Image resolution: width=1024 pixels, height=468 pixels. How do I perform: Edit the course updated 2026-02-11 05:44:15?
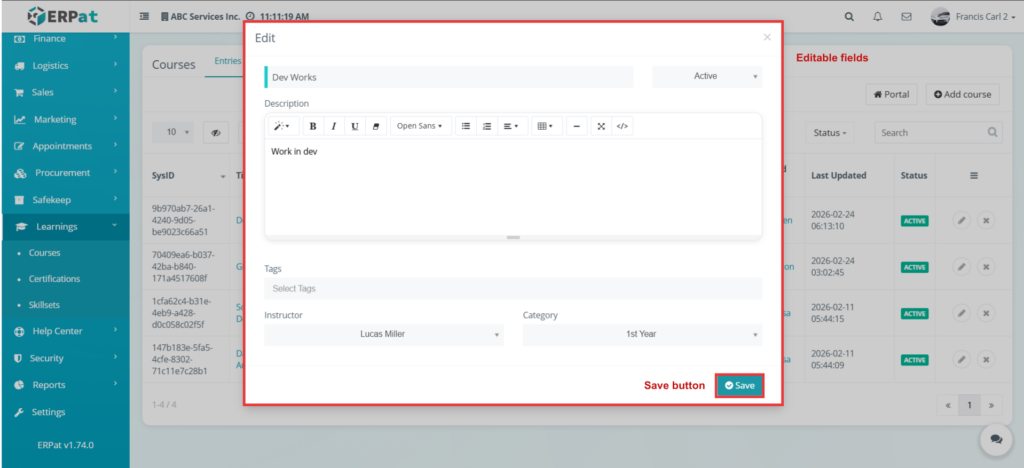[x=961, y=313]
